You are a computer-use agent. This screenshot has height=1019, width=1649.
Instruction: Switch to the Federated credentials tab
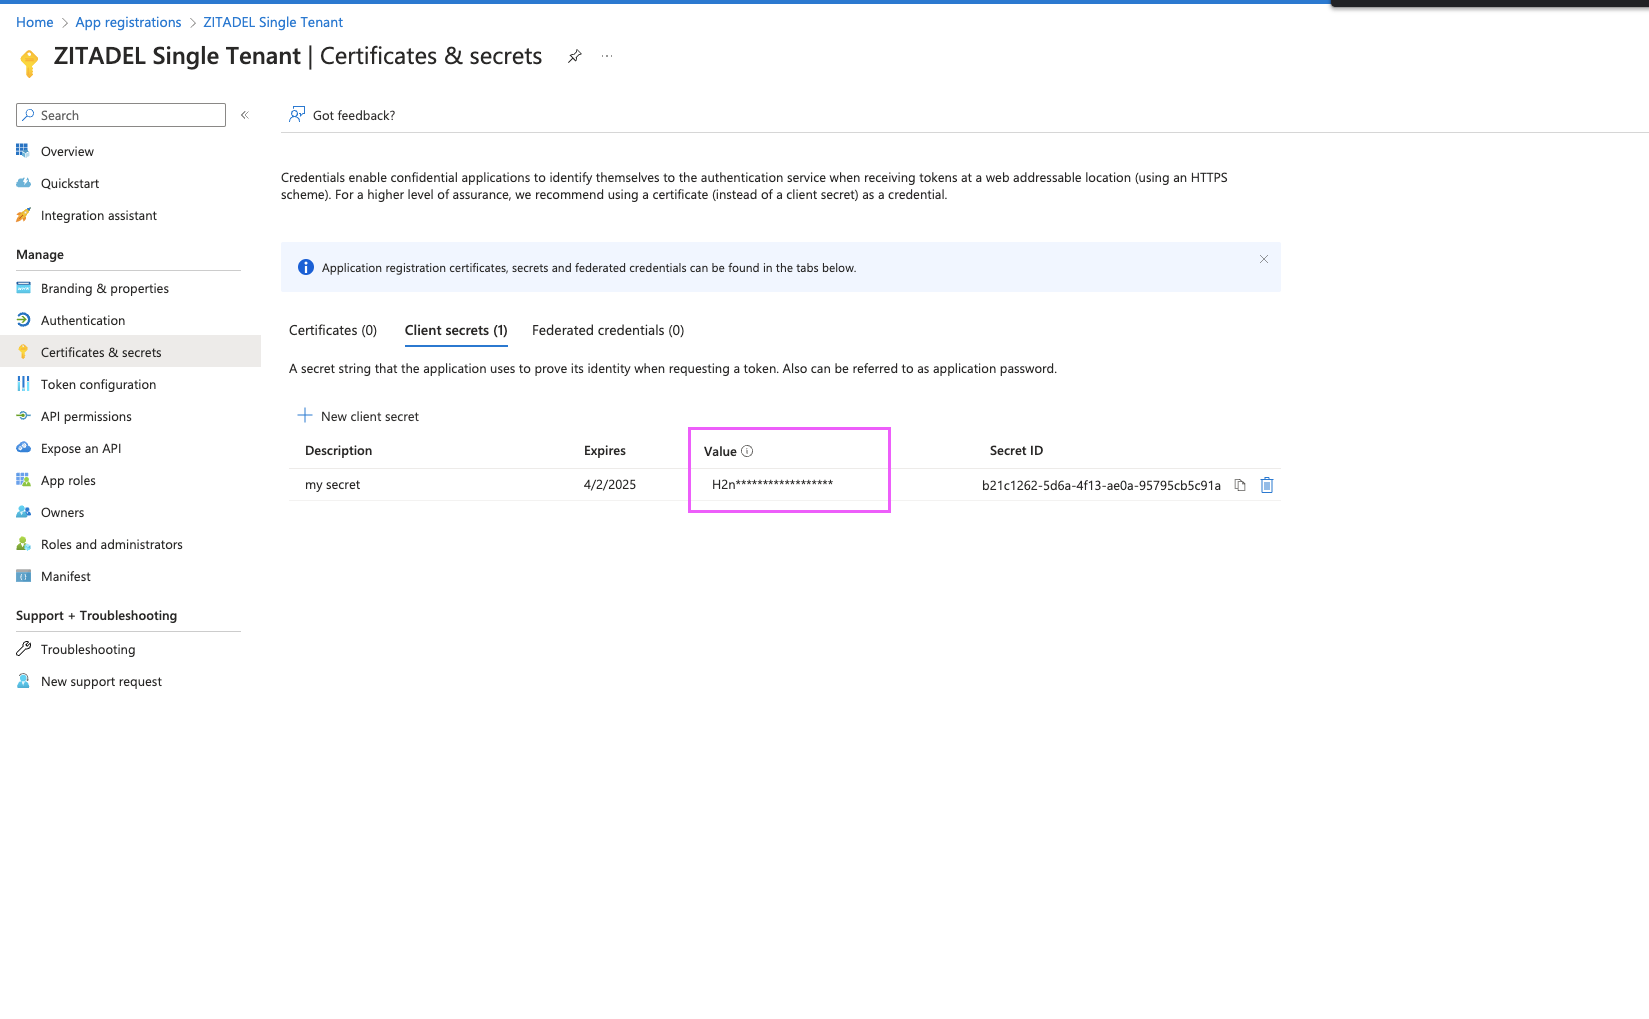click(607, 330)
